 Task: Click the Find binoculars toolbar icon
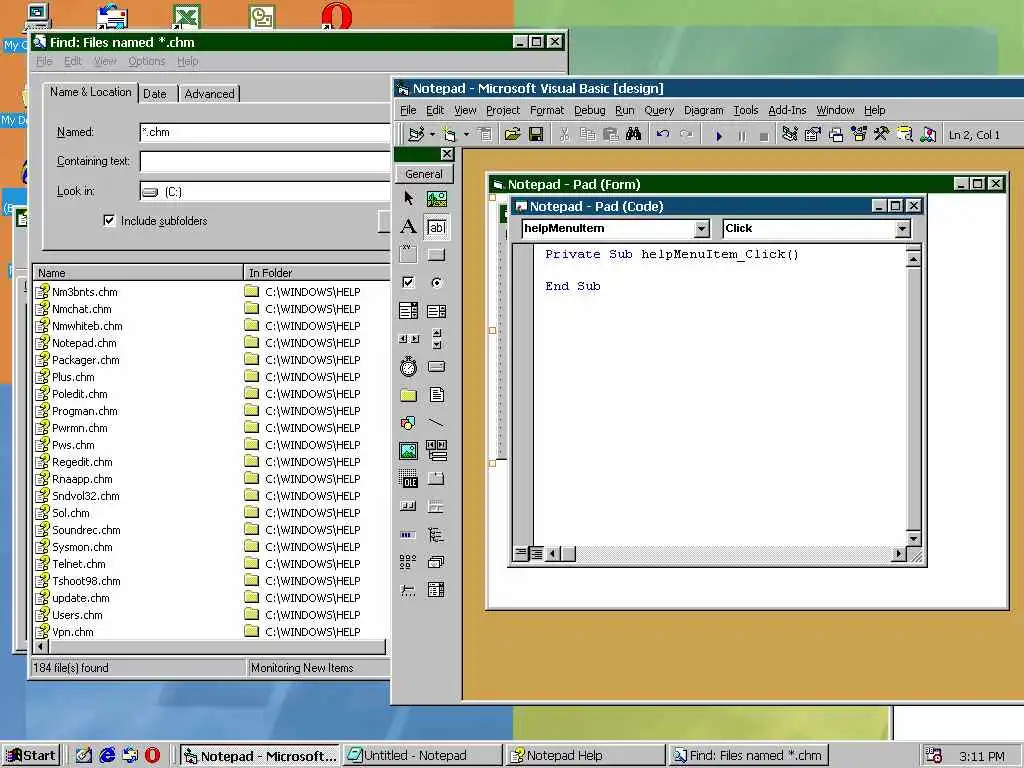tap(633, 135)
